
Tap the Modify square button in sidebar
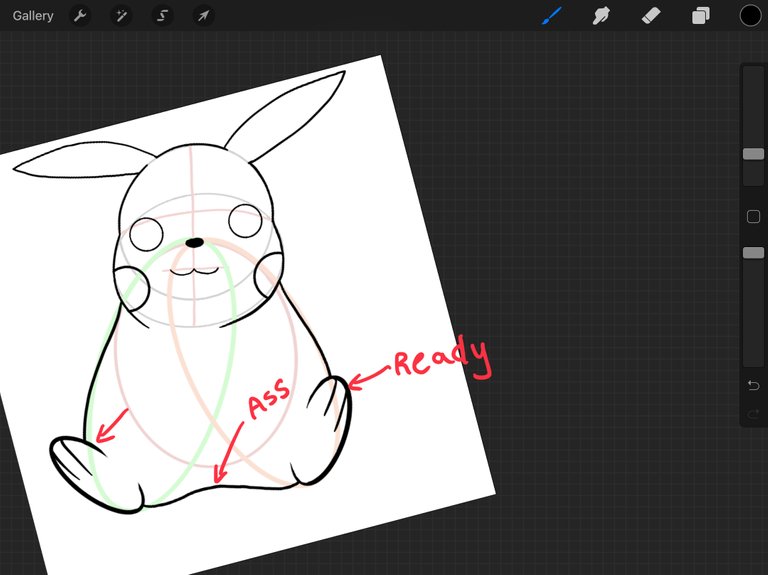coord(753,216)
